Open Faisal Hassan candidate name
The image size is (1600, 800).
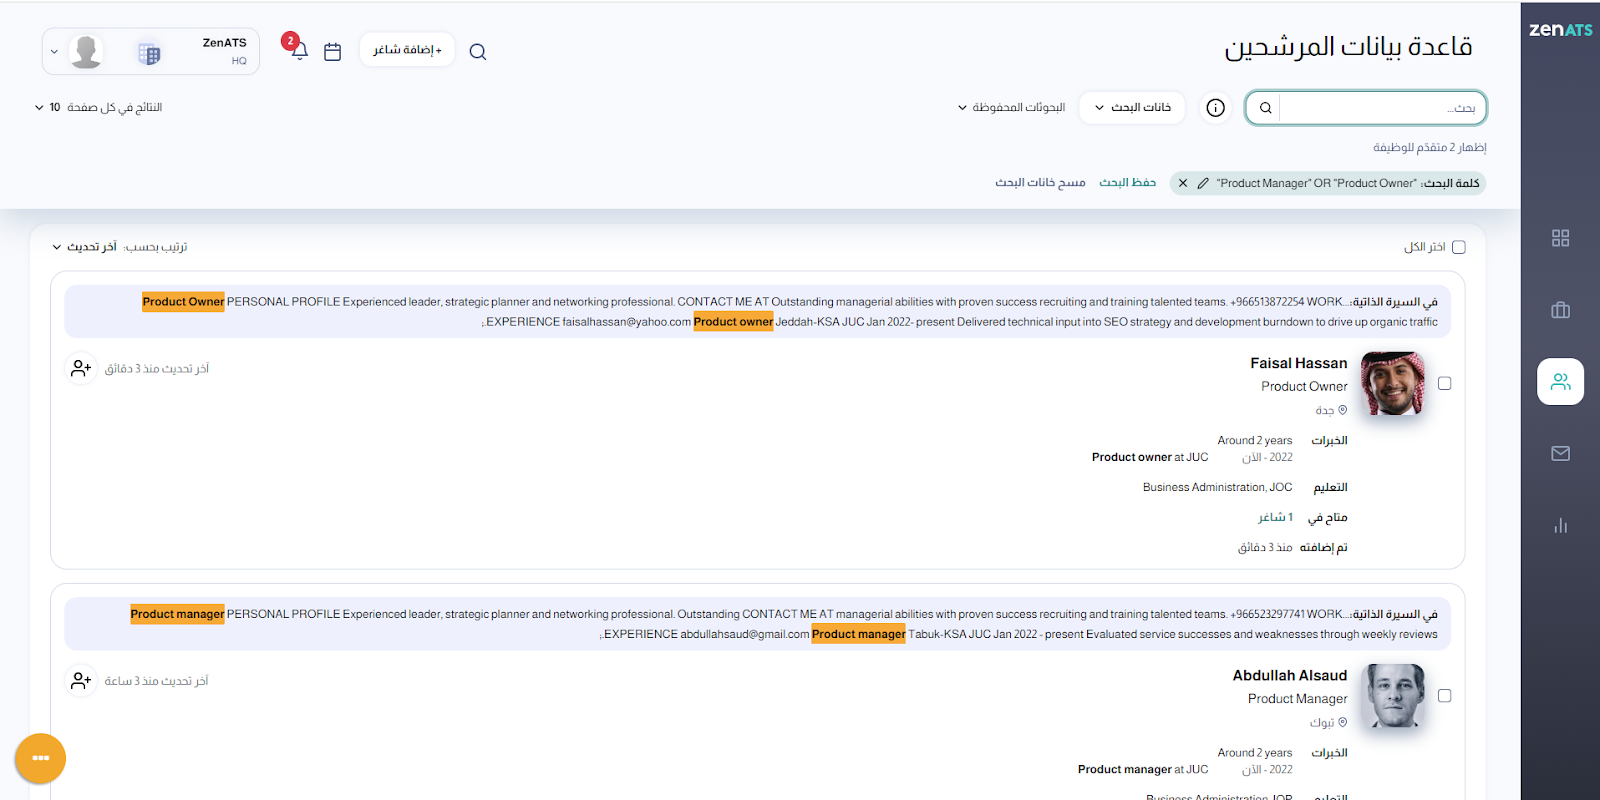pos(1298,363)
